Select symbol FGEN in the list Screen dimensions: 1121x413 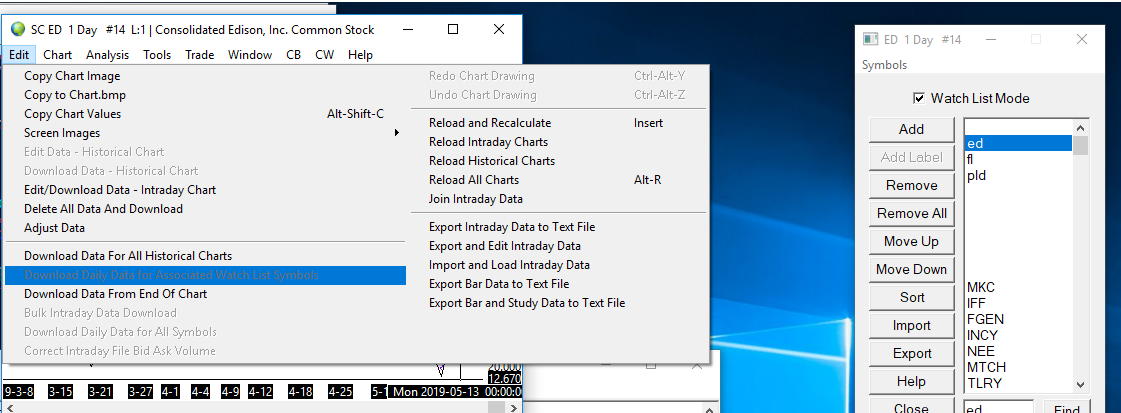(x=1018, y=319)
